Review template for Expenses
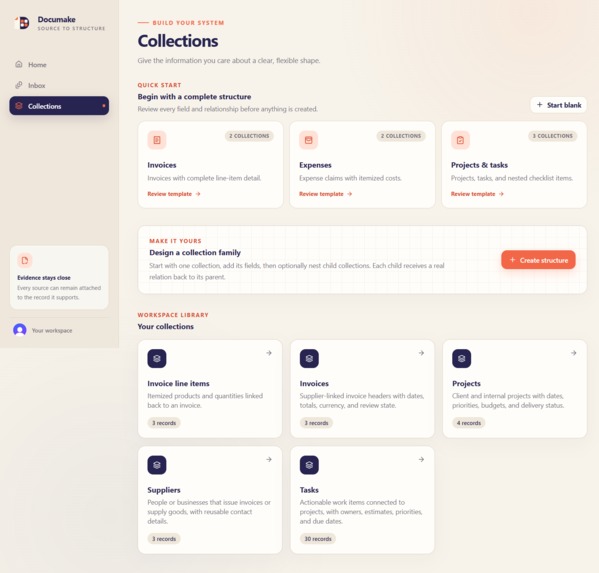Image resolution: width=599 pixels, height=573 pixels. click(325, 194)
